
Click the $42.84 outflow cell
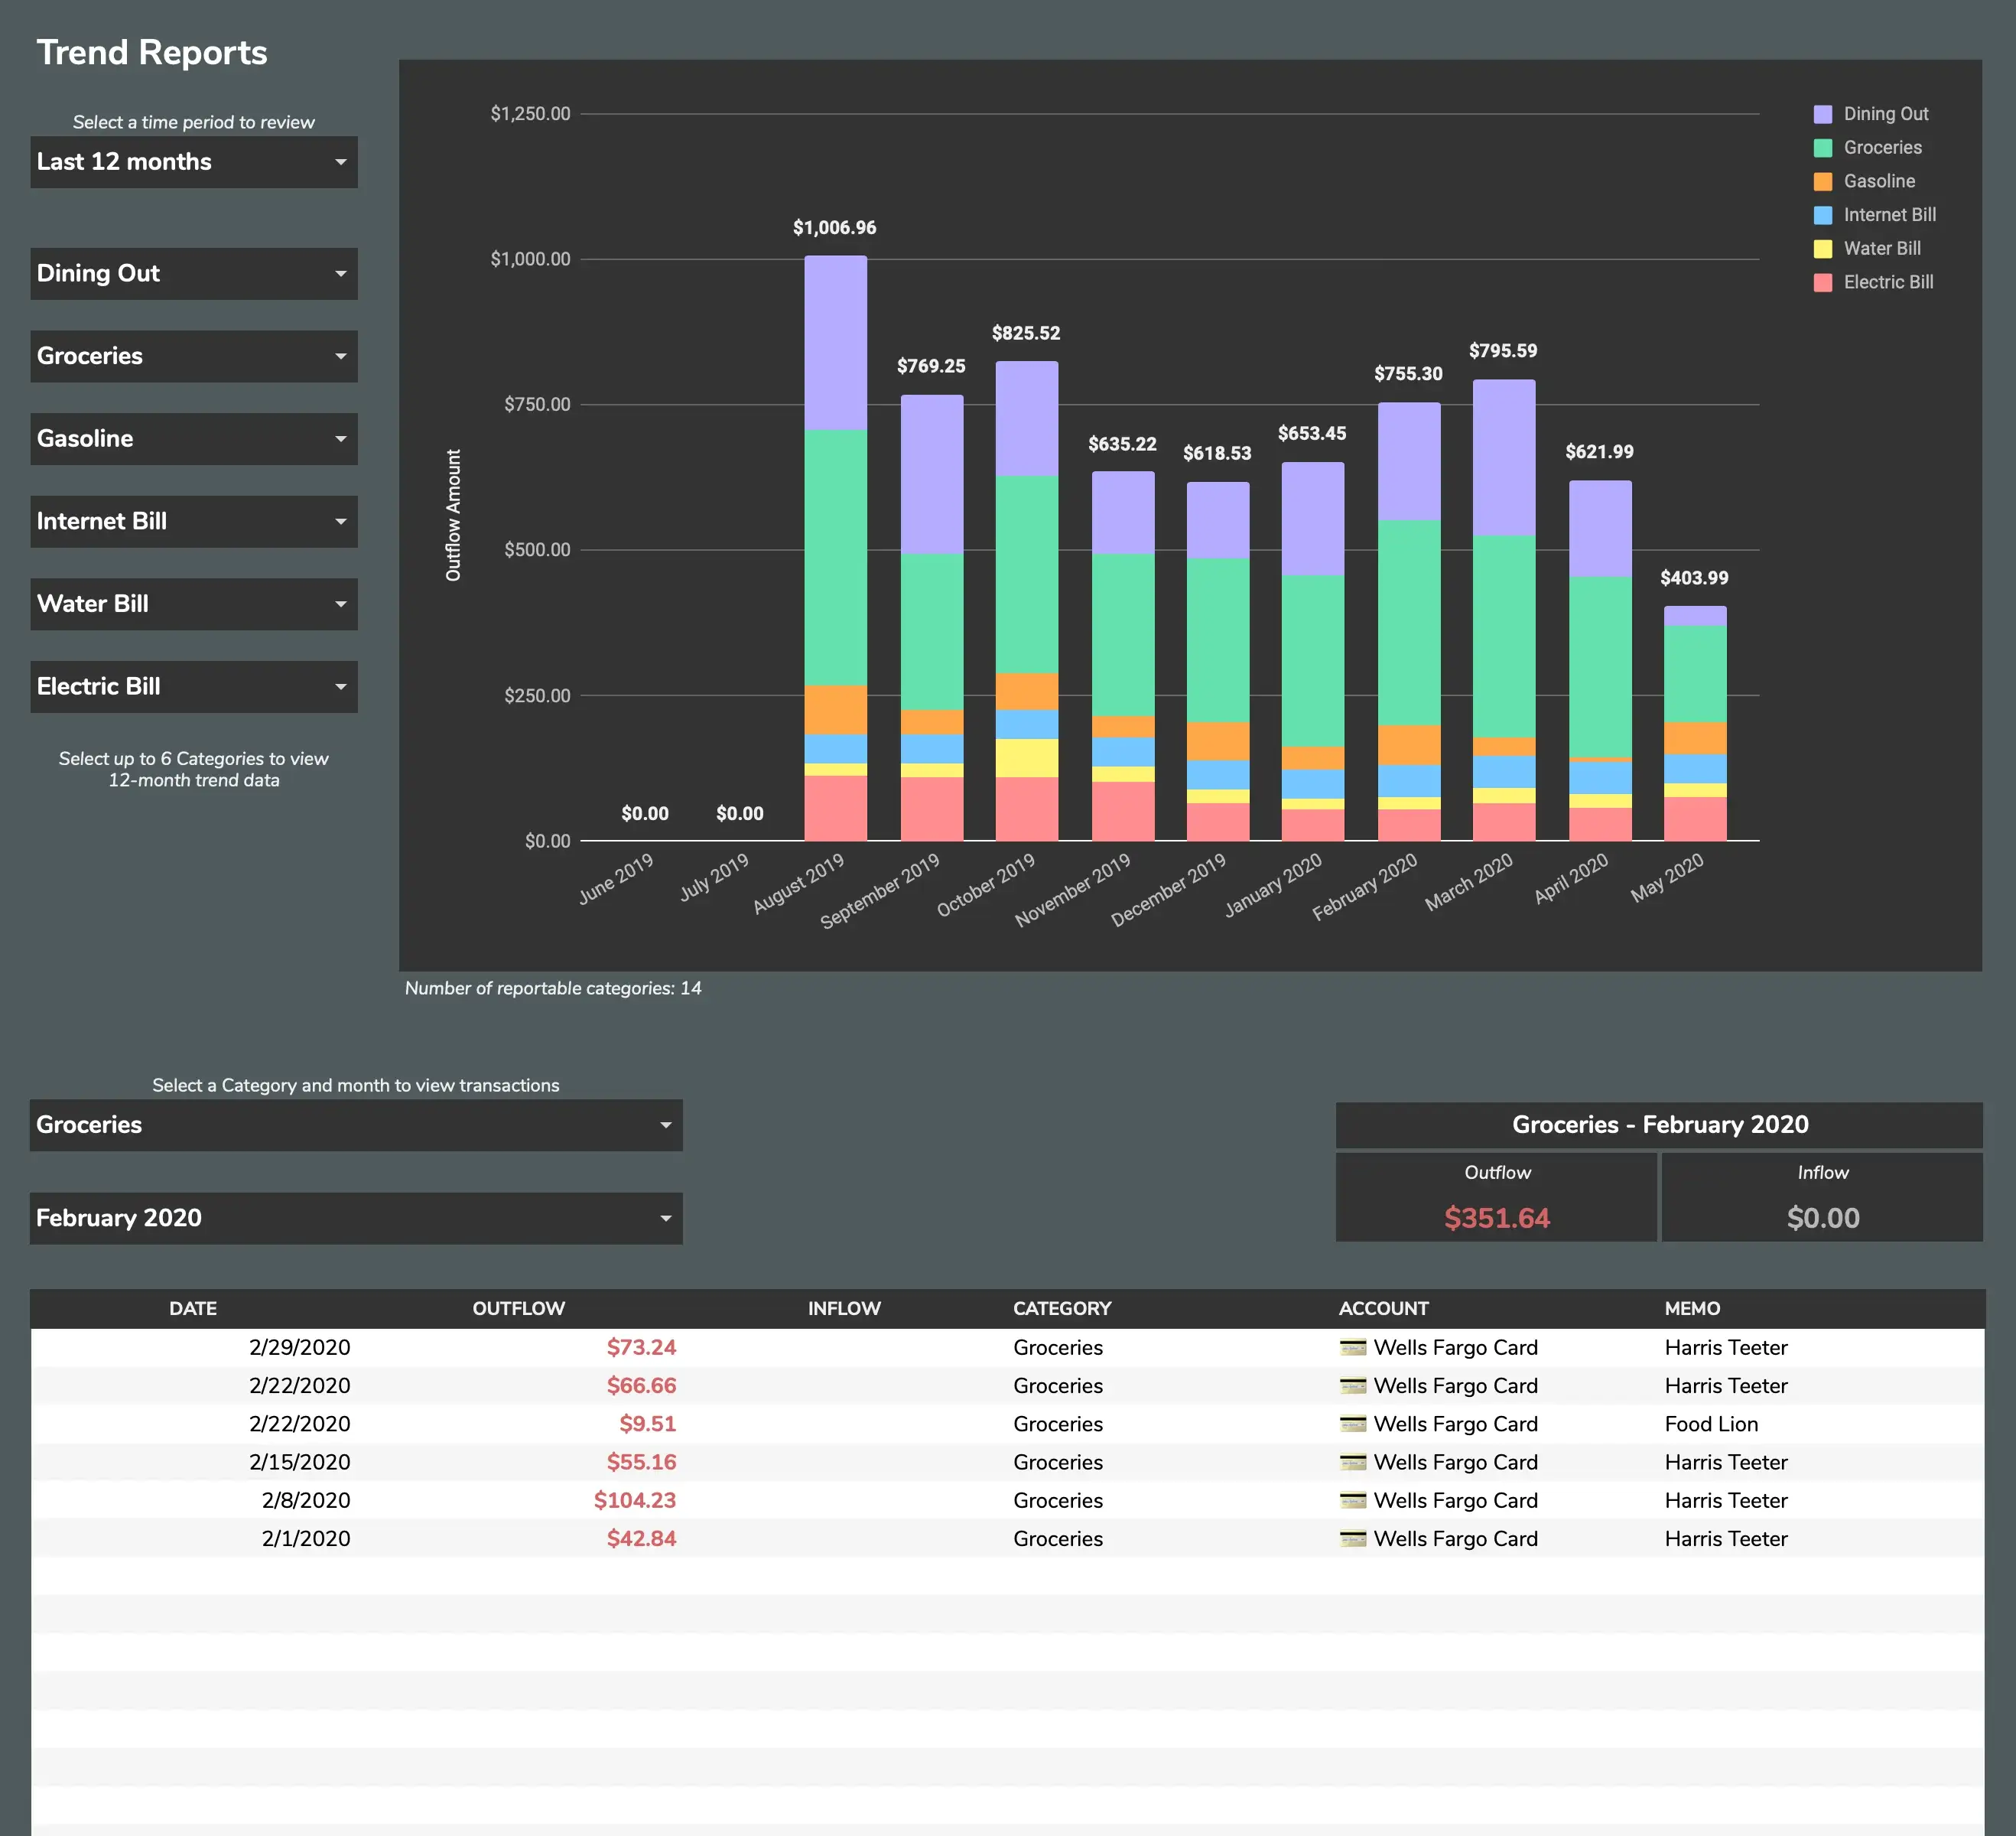641,1539
